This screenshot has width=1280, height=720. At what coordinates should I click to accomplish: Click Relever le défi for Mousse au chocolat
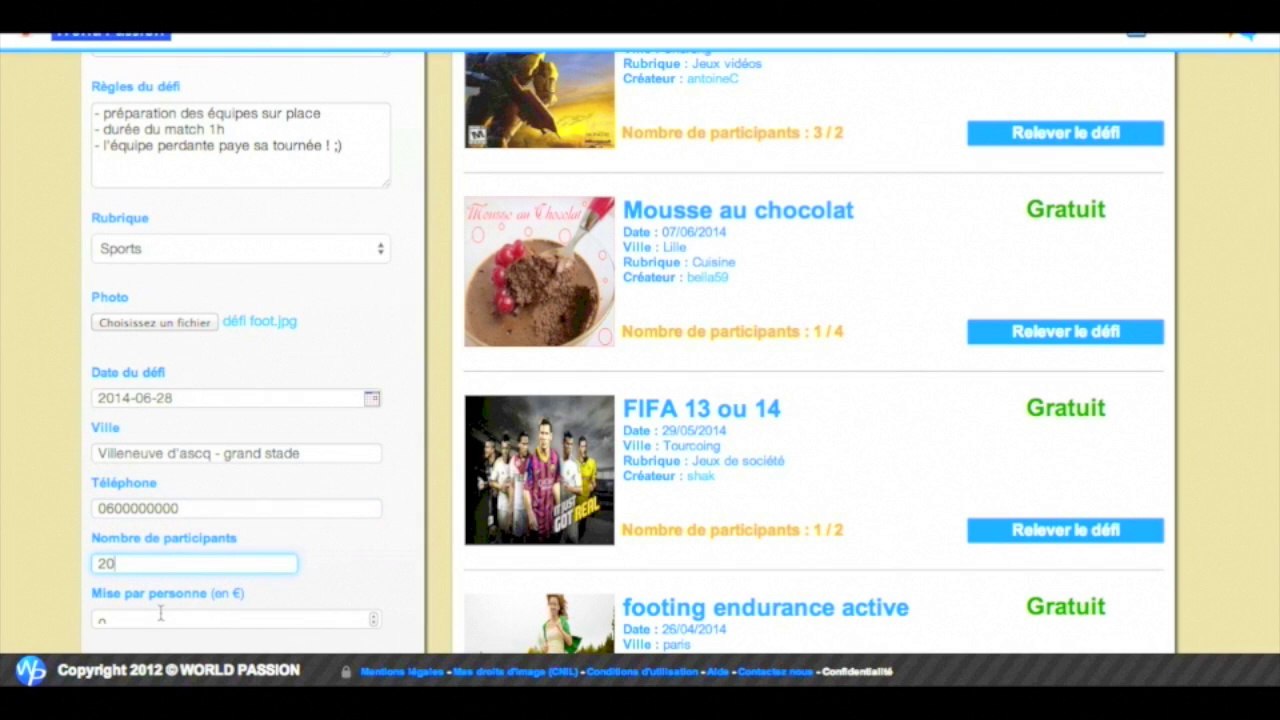tap(1065, 332)
